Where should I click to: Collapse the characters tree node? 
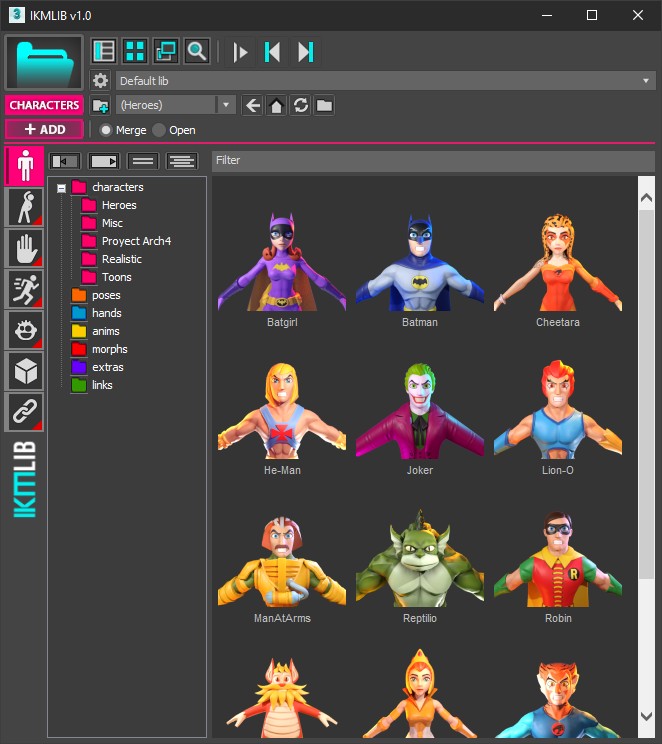62,188
